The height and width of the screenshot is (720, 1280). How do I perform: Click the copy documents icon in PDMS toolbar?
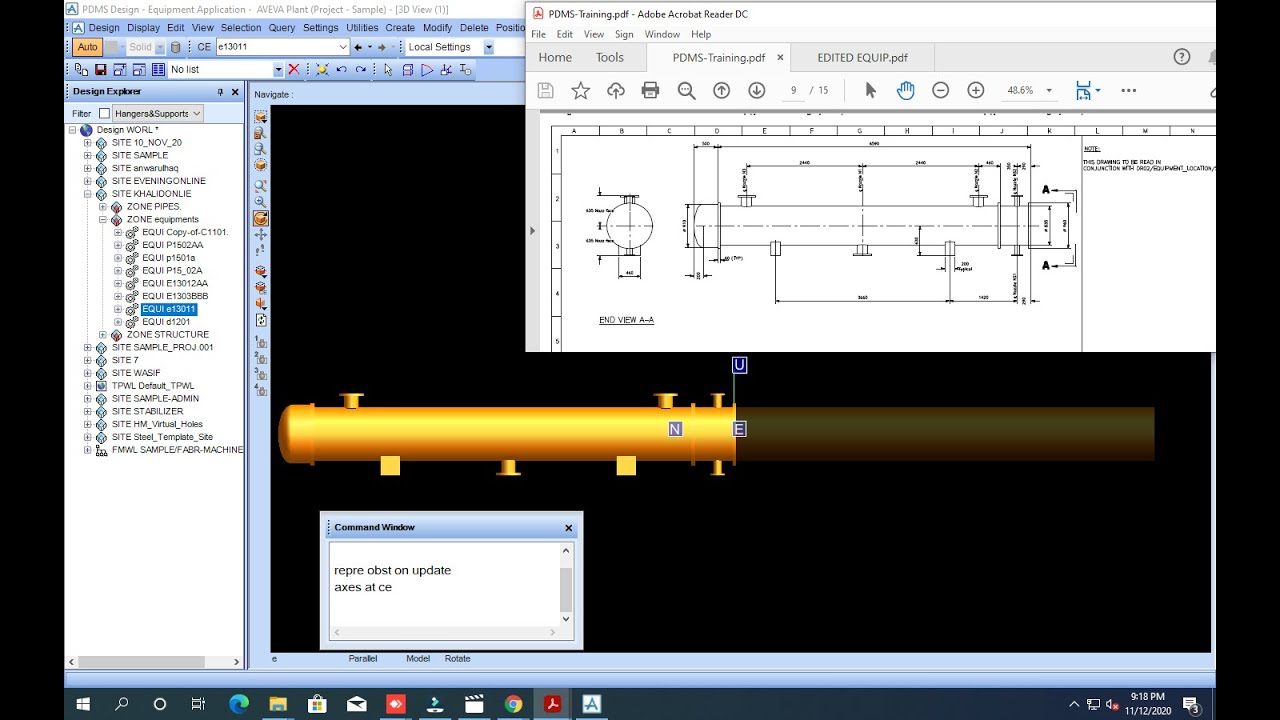coord(82,70)
